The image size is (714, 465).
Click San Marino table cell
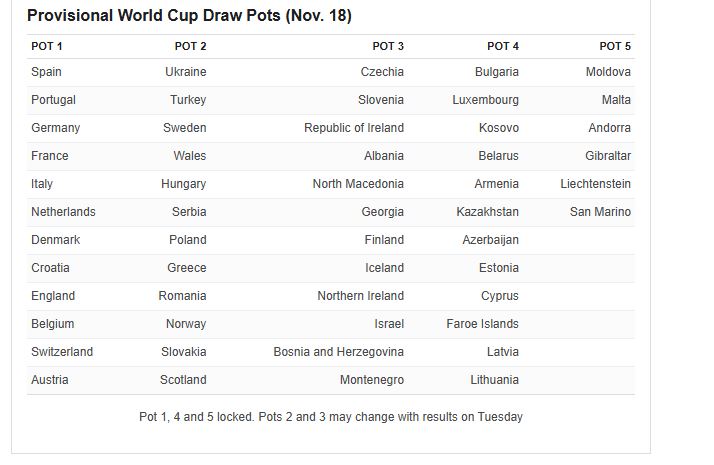click(600, 212)
